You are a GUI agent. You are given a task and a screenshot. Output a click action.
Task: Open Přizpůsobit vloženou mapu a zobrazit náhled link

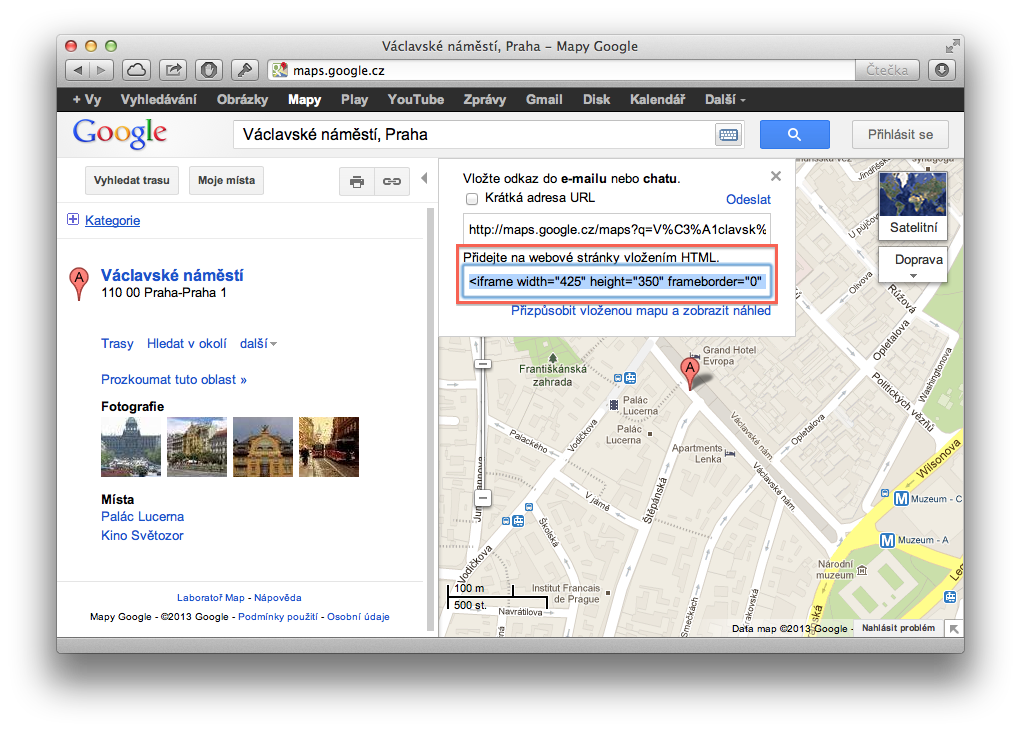pyautogui.click(x=641, y=311)
